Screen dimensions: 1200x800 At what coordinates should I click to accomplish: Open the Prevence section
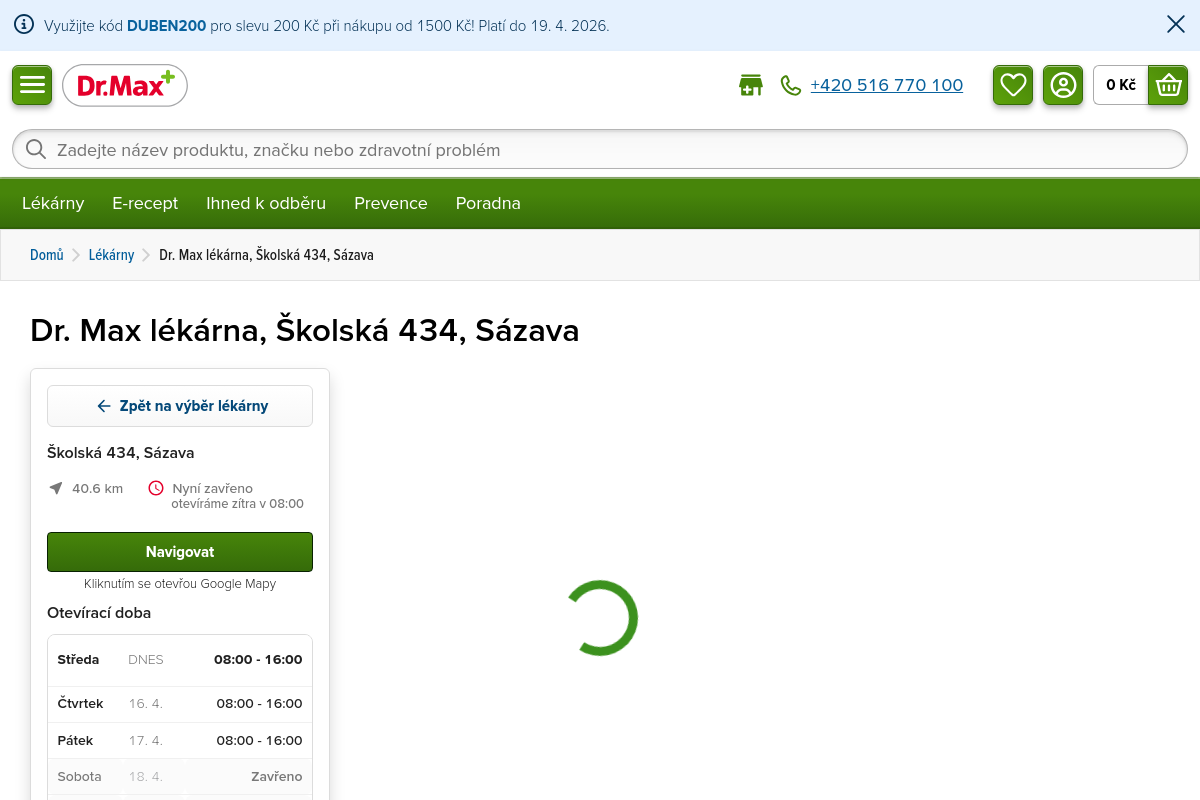(390, 203)
